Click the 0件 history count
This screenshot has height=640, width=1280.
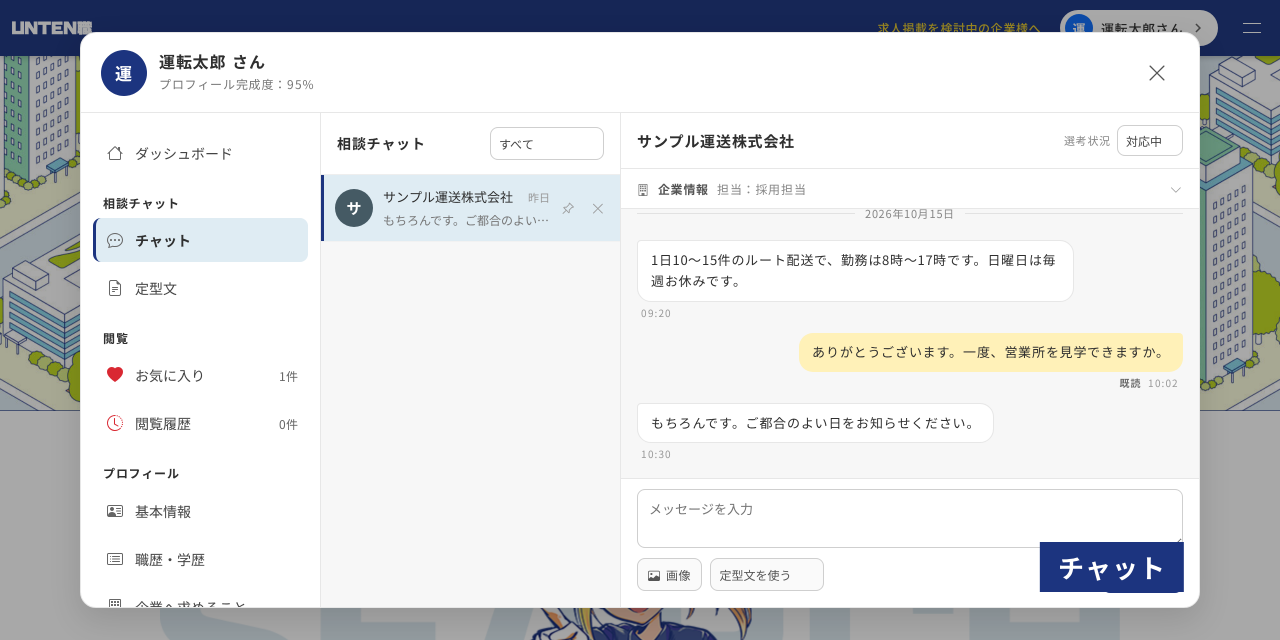pos(288,424)
